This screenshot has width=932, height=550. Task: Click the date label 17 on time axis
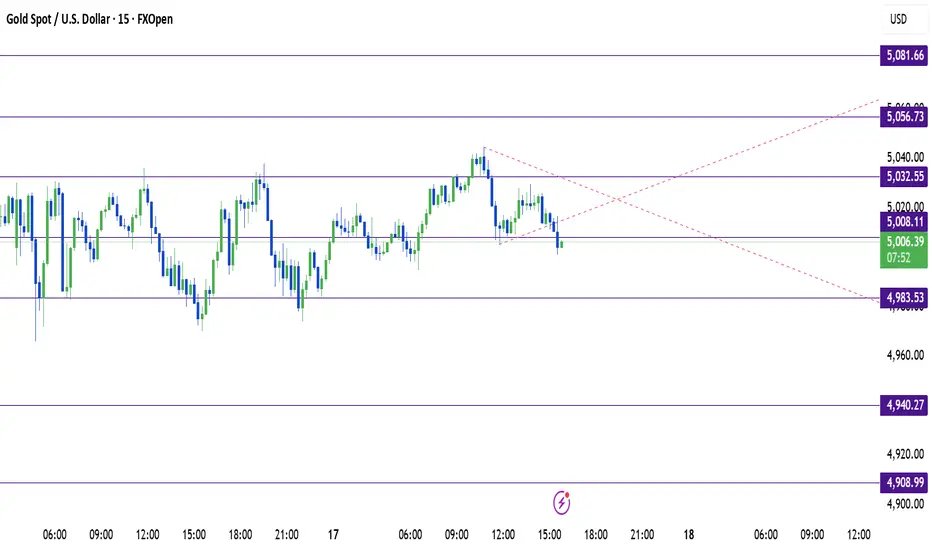click(x=333, y=534)
